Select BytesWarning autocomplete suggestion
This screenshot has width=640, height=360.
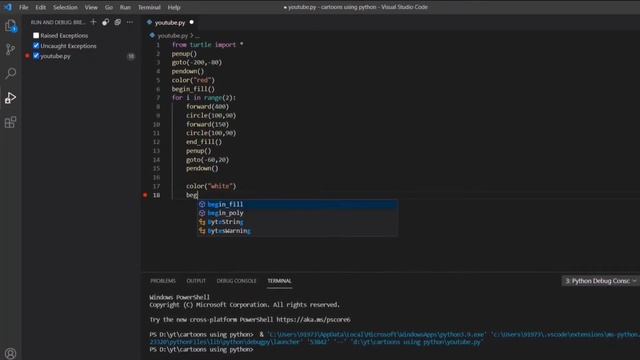point(298,231)
